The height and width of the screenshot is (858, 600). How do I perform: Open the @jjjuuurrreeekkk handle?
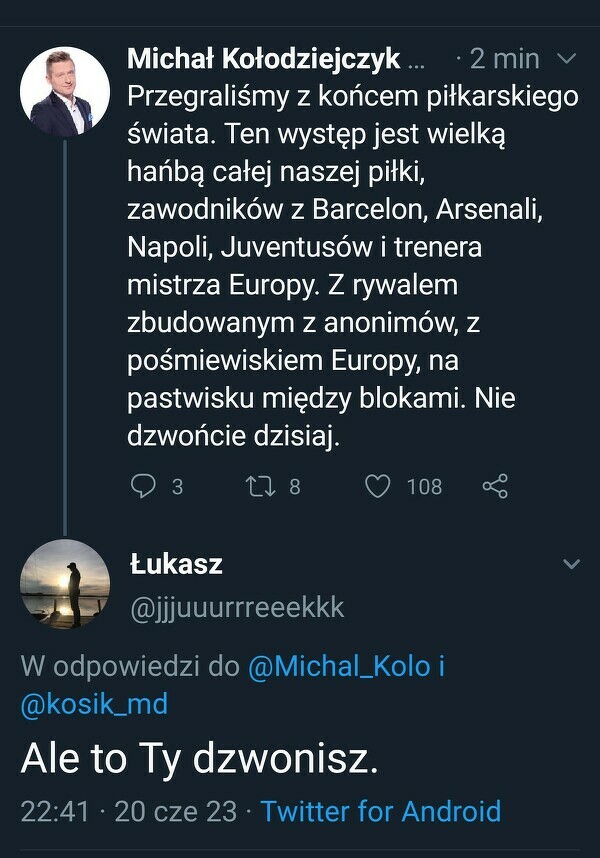[x=237, y=608]
